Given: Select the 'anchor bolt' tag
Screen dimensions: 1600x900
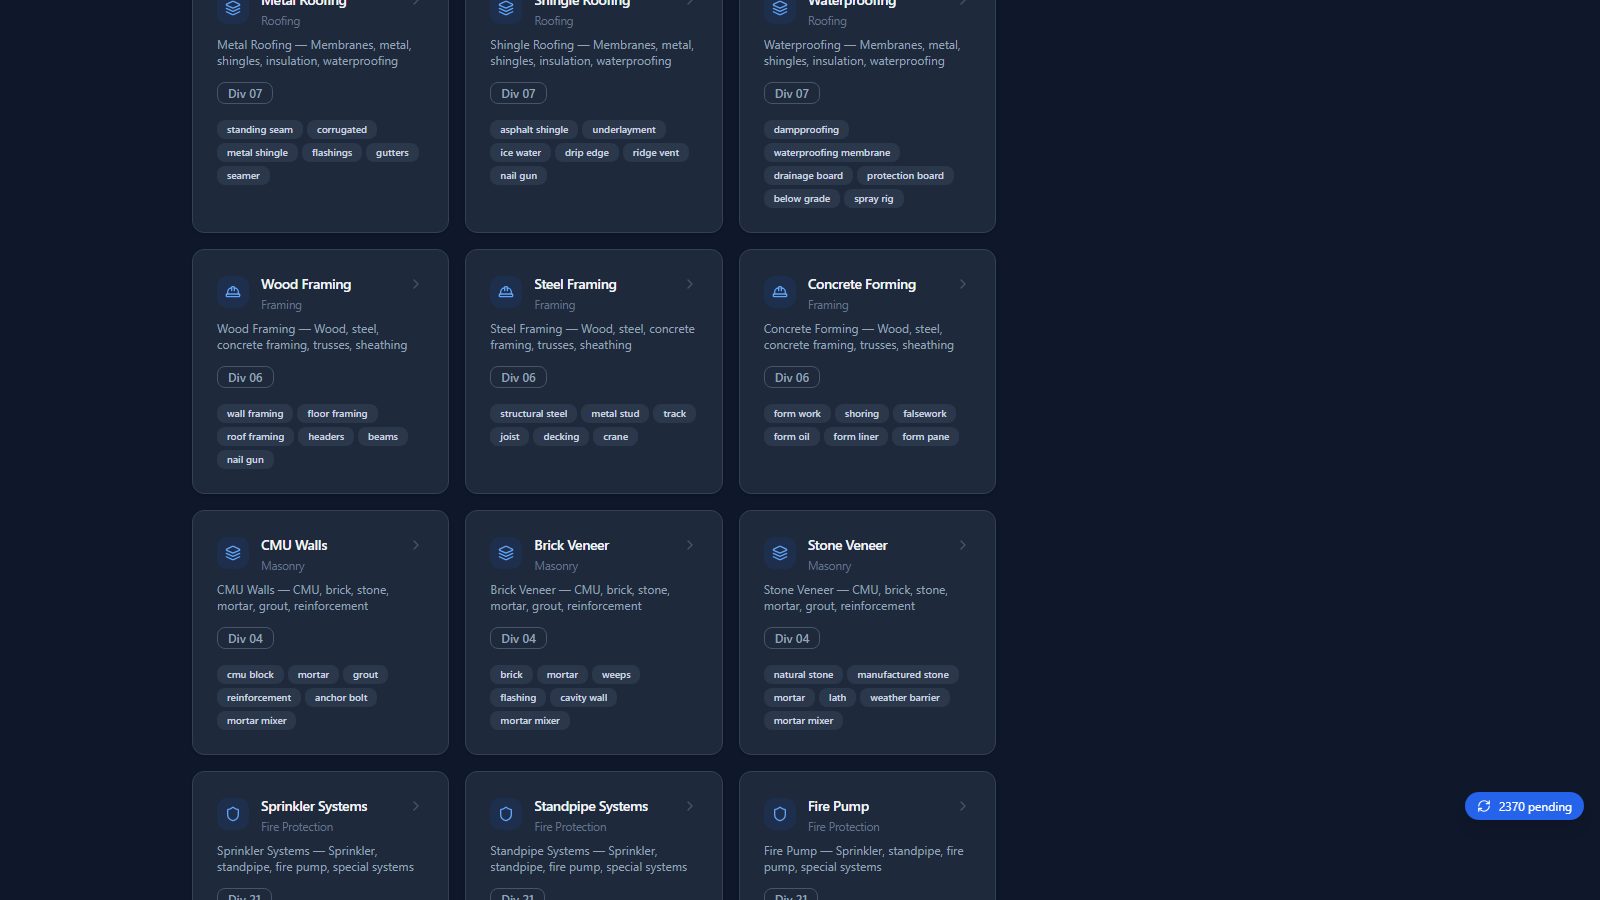Looking at the screenshot, I should click(x=341, y=697).
